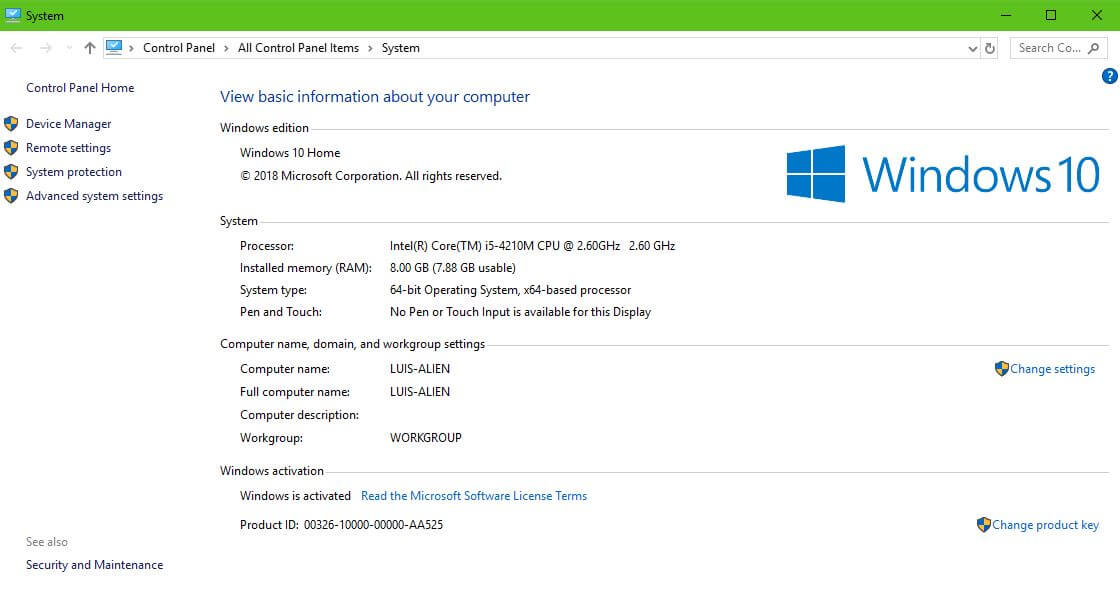Click the shield icon next to Change settings

pos(1001,368)
